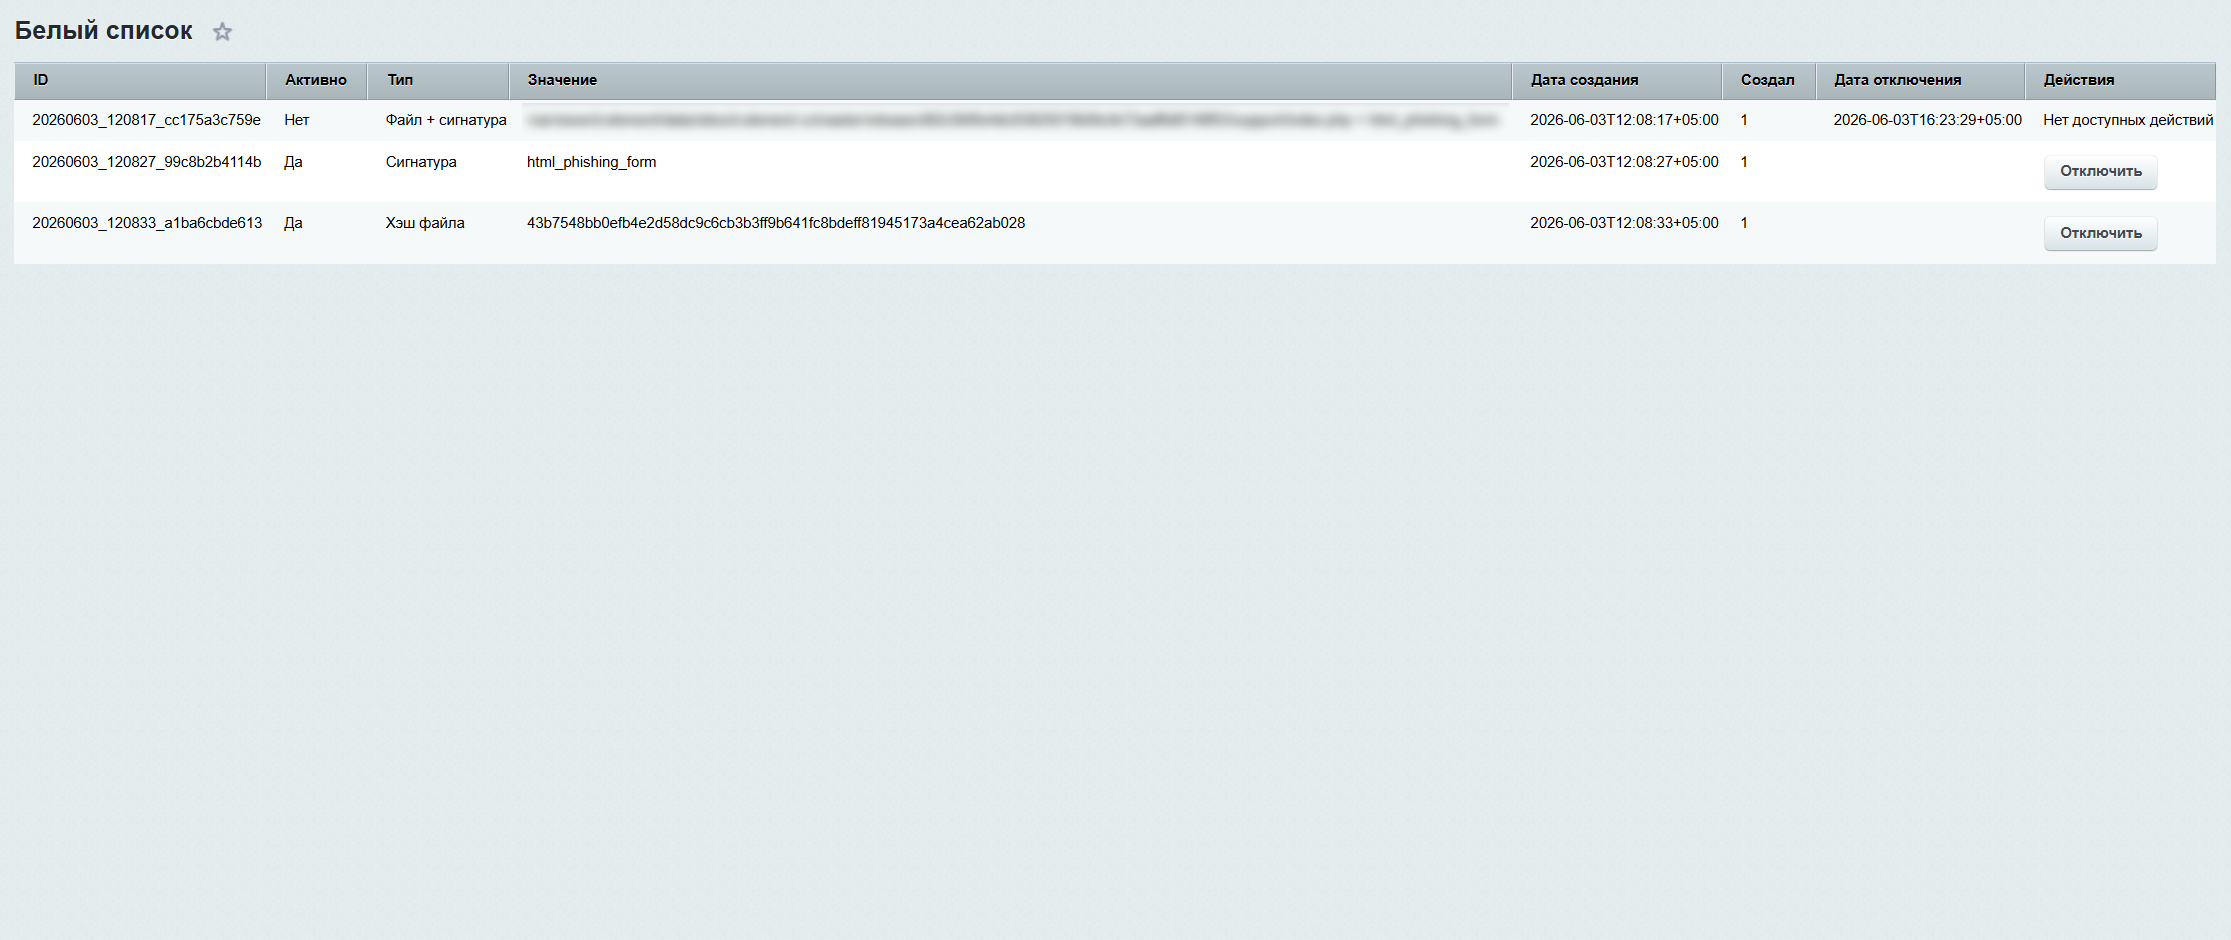Click the Действия column header
This screenshot has width=2231, height=940.
(2121, 80)
